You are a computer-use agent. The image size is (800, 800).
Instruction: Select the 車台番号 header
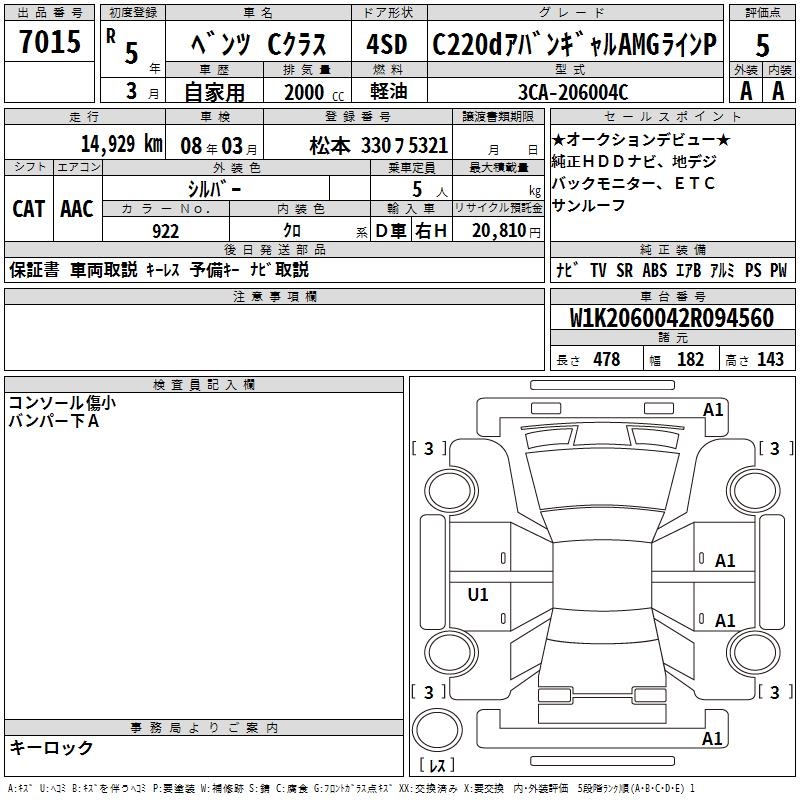672,296
